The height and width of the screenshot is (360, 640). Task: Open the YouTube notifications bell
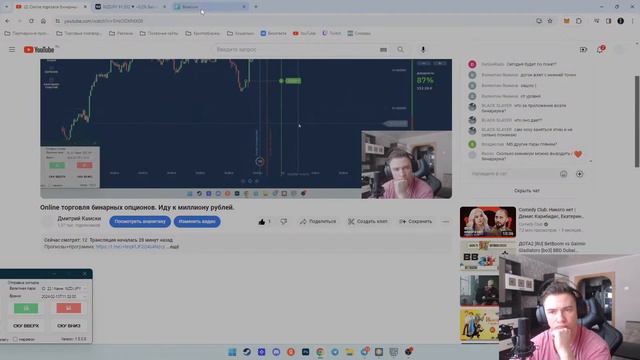pyautogui.click(x=600, y=49)
